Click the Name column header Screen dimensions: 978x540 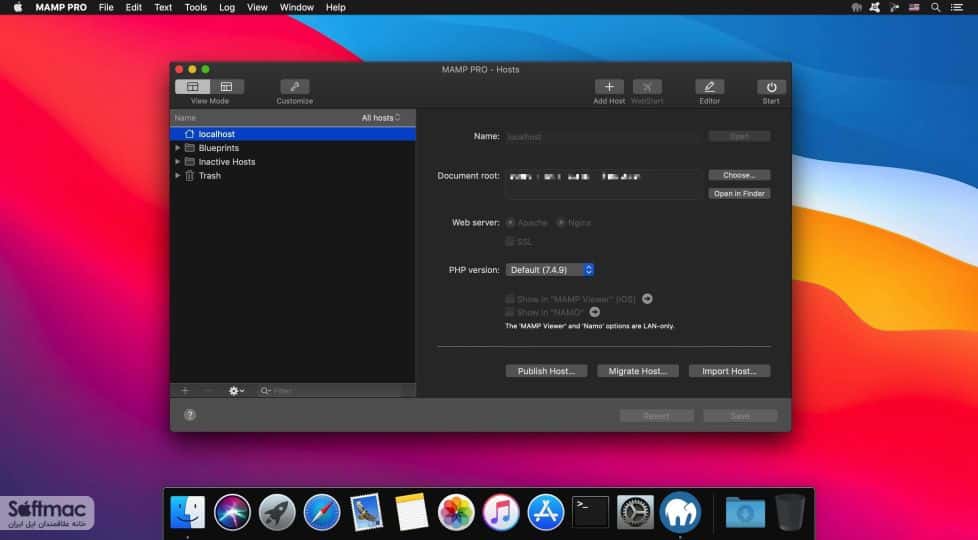pyautogui.click(x=185, y=117)
